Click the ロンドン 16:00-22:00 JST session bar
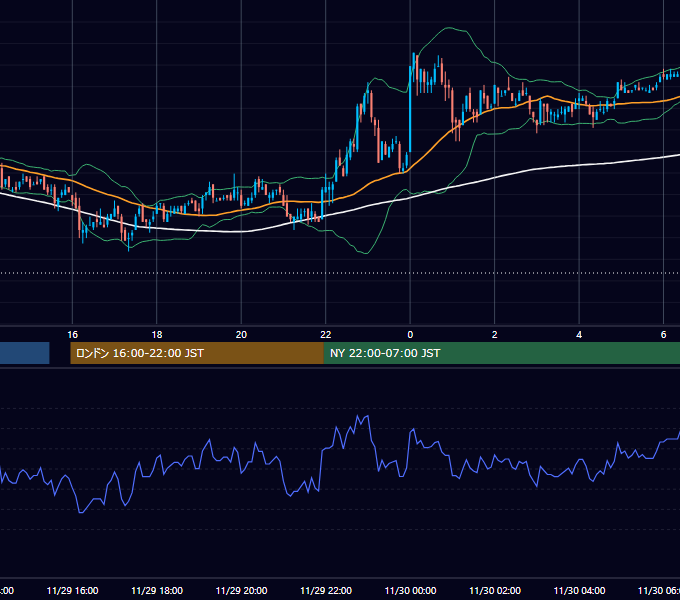This screenshot has height=600, width=680. pyautogui.click(x=197, y=353)
